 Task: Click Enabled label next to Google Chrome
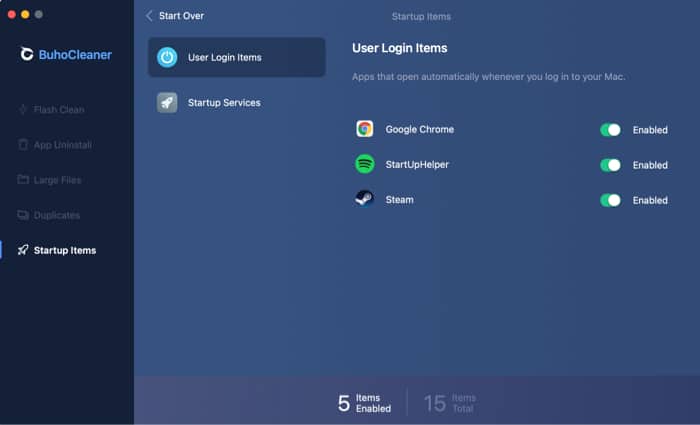coord(650,130)
